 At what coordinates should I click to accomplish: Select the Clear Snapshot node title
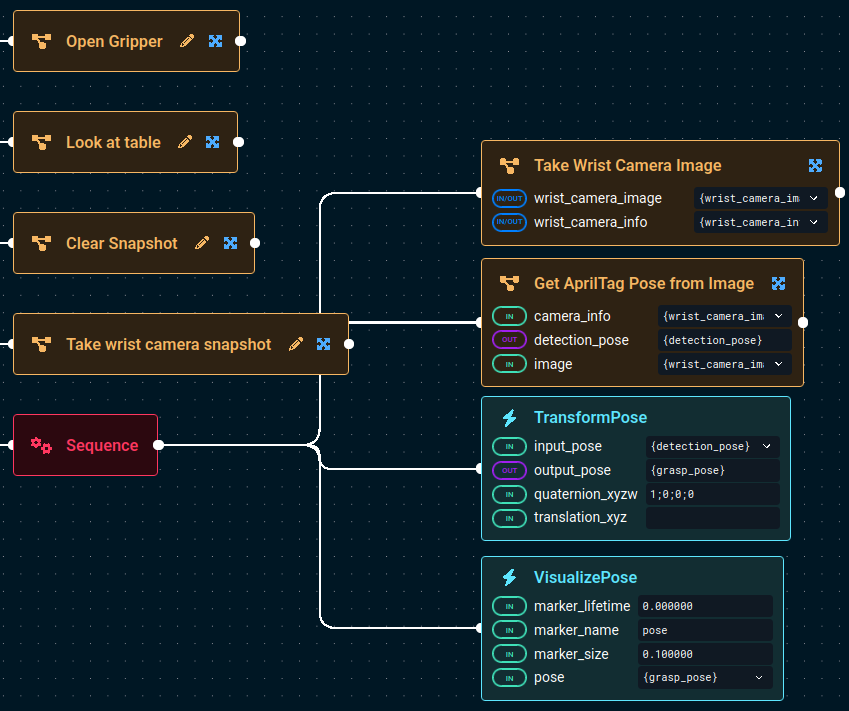point(122,243)
